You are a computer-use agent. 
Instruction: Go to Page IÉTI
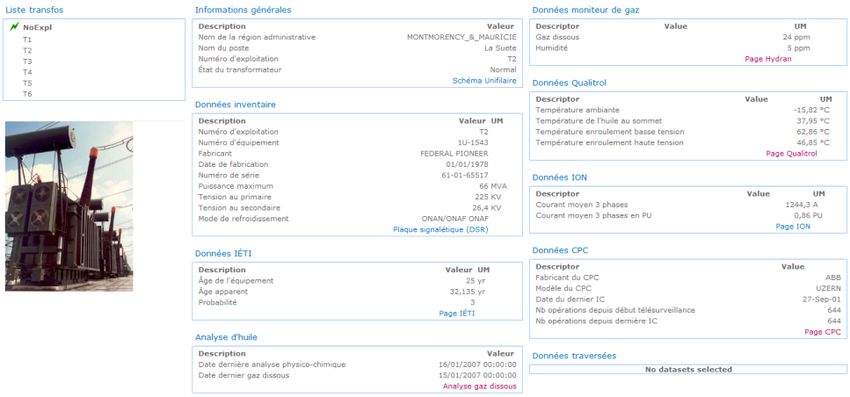(457, 313)
